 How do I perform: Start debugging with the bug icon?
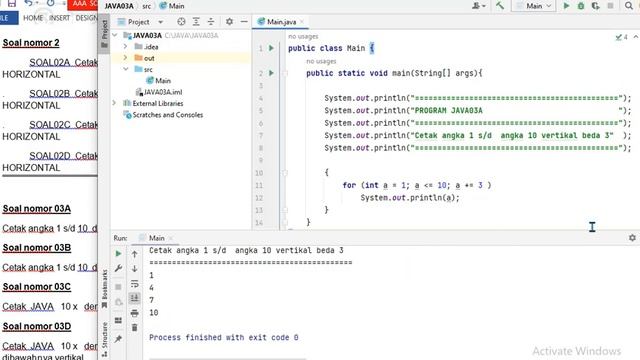581,6
